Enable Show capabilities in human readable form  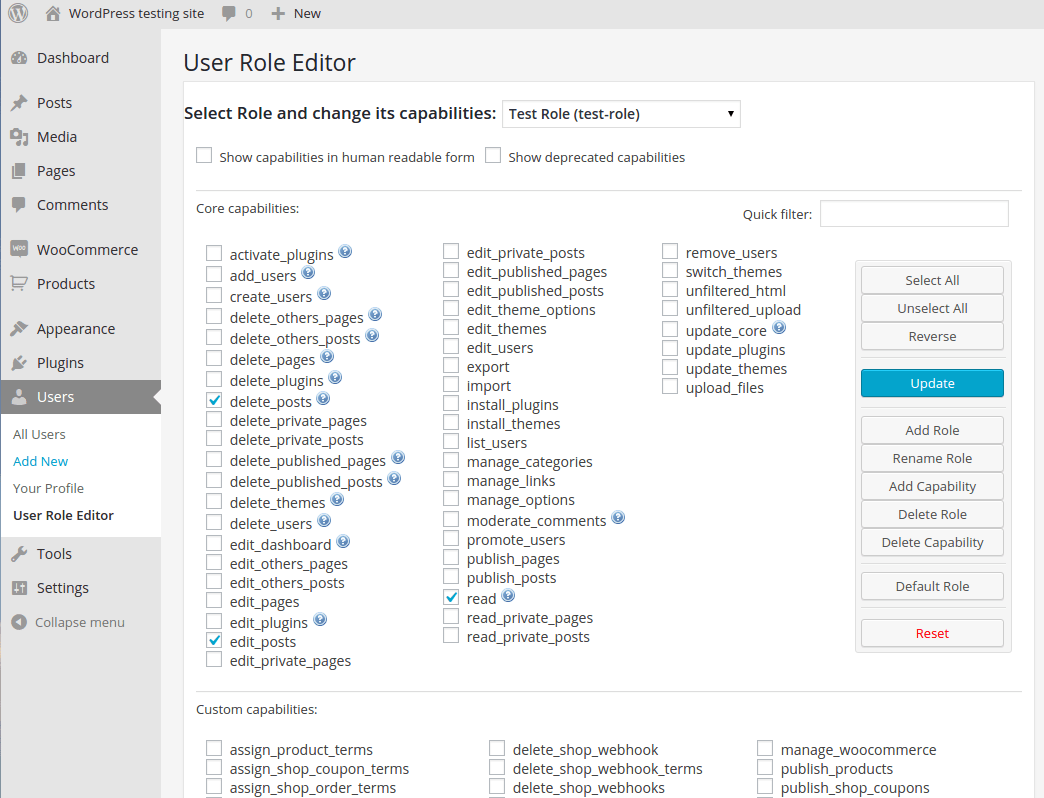click(204, 155)
